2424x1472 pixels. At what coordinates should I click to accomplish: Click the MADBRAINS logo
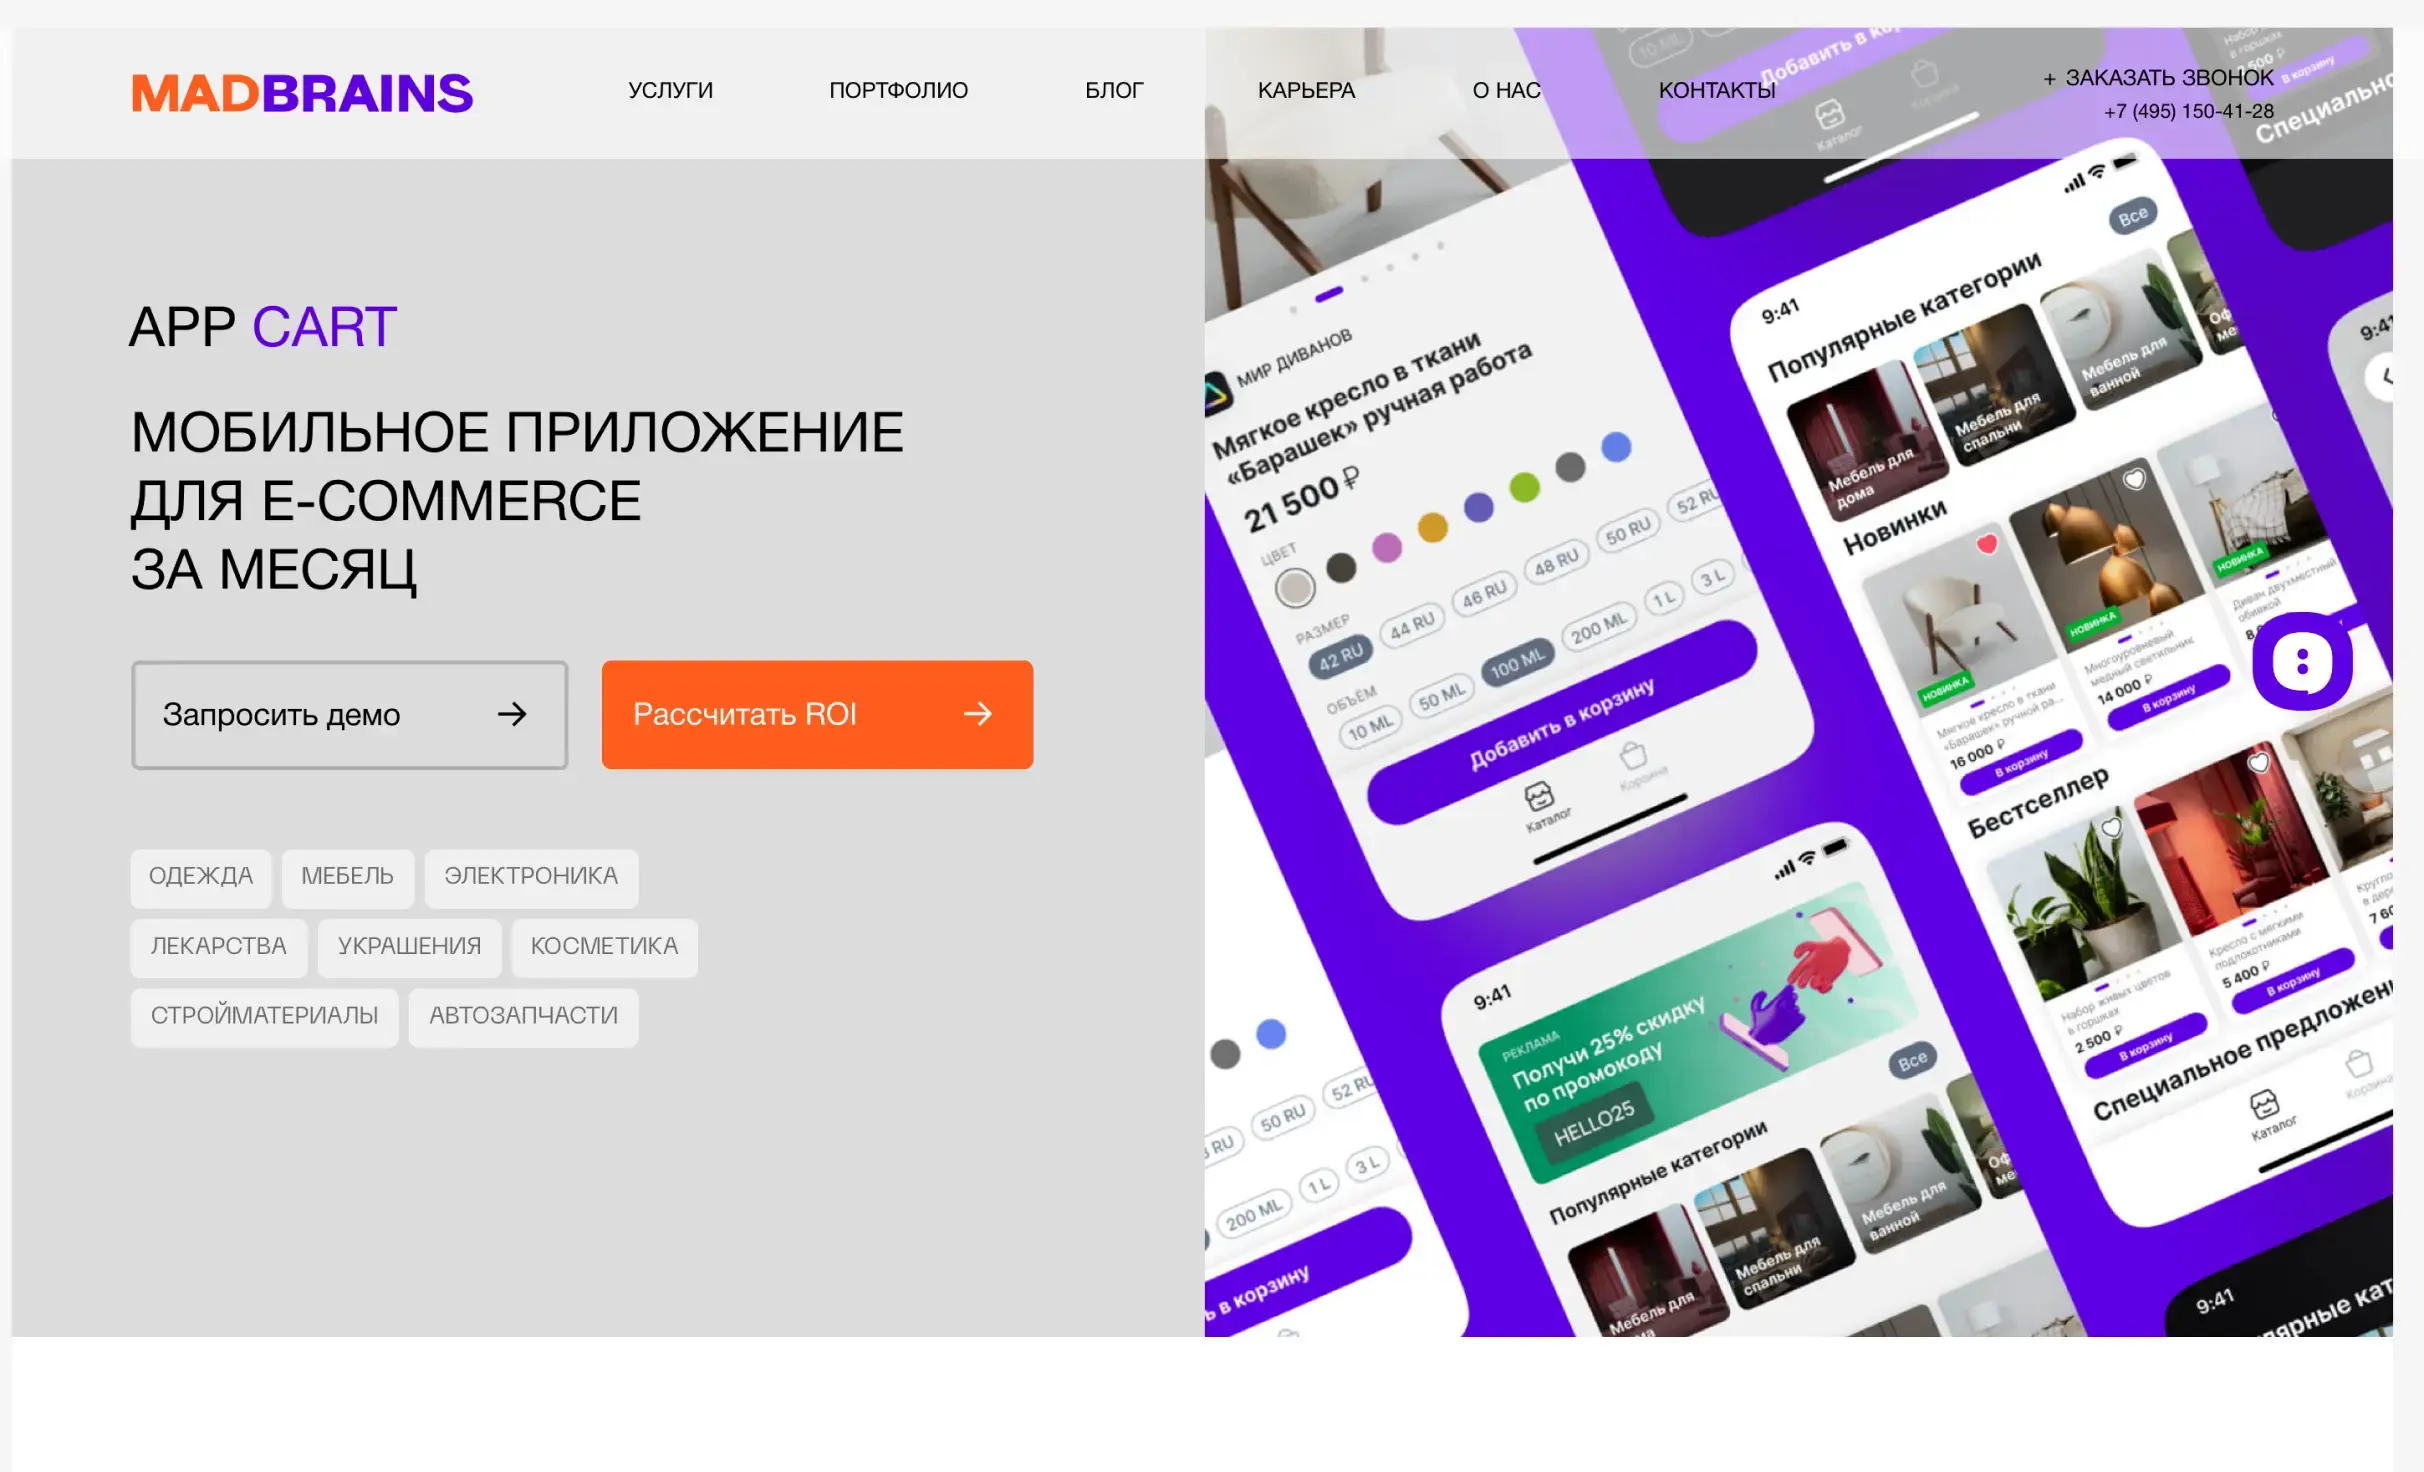click(x=302, y=93)
